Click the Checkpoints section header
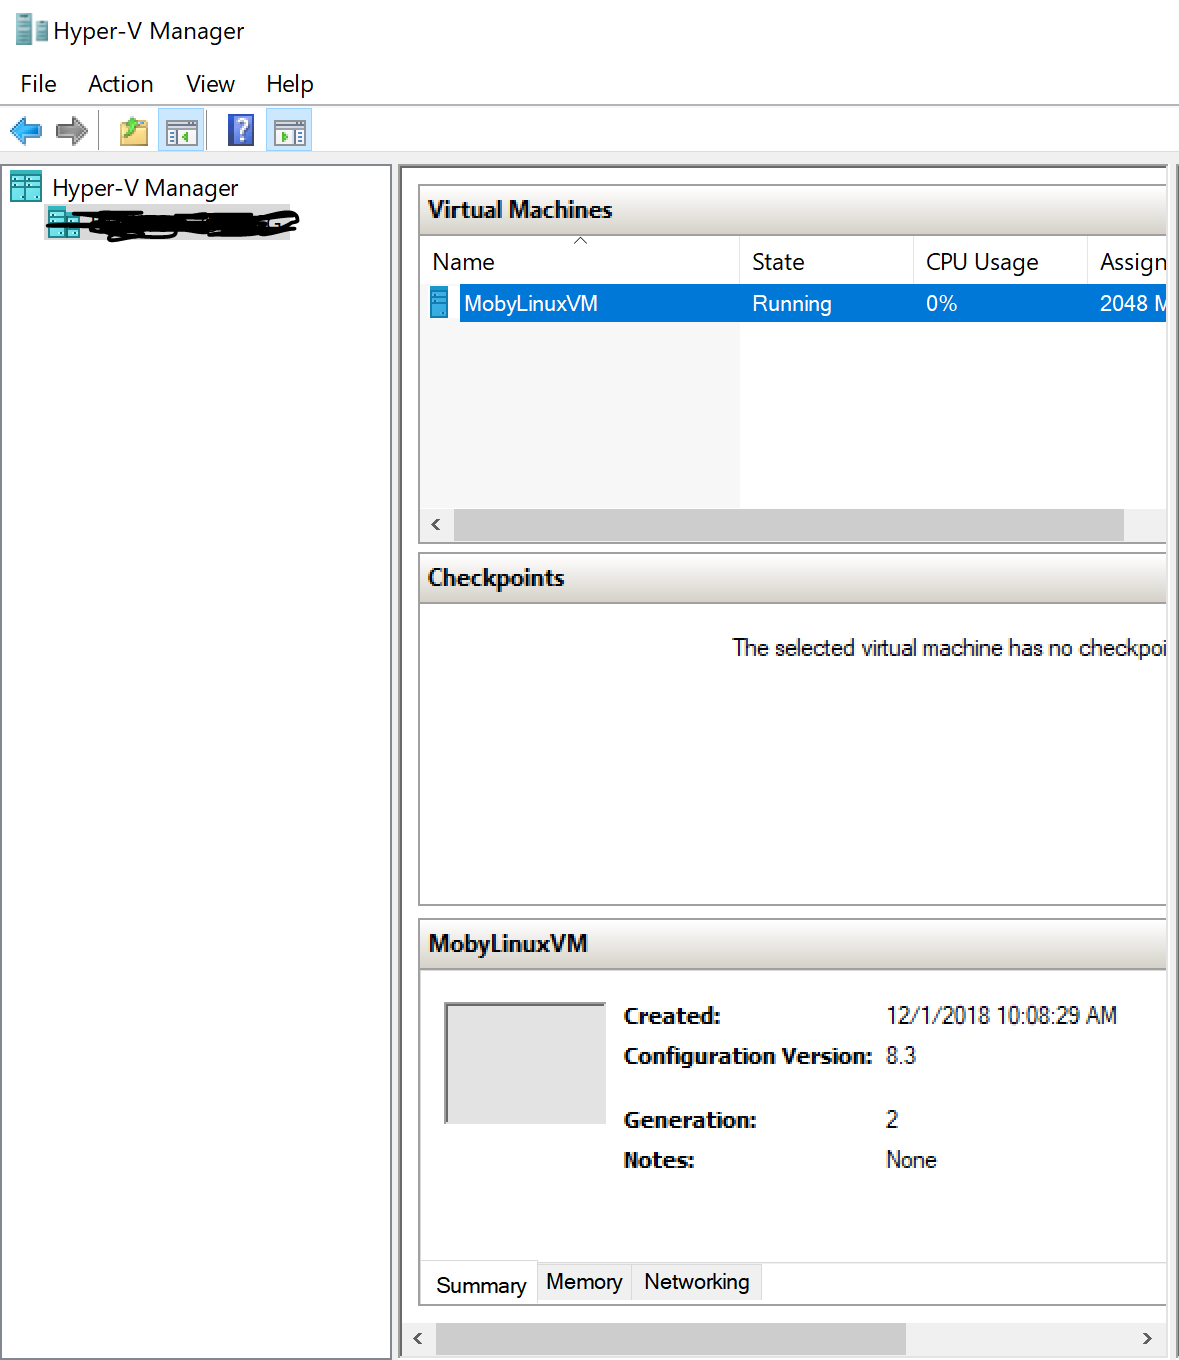1179x1360 pixels. click(x=793, y=578)
